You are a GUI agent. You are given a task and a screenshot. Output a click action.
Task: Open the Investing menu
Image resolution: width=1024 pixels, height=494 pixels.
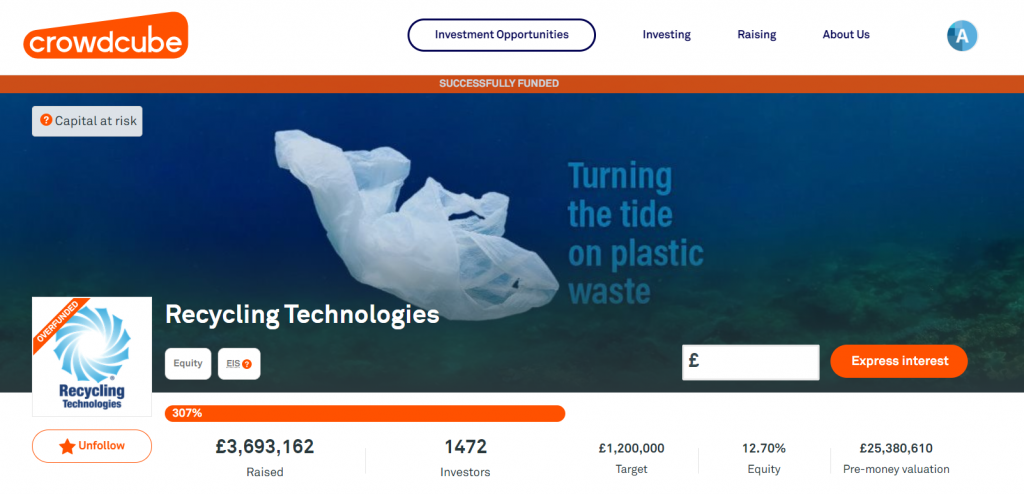coord(666,35)
